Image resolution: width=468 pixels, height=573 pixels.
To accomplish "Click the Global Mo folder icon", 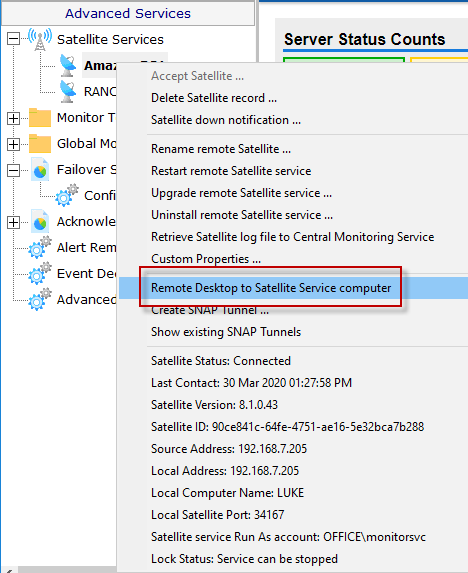I will click(x=40, y=144).
